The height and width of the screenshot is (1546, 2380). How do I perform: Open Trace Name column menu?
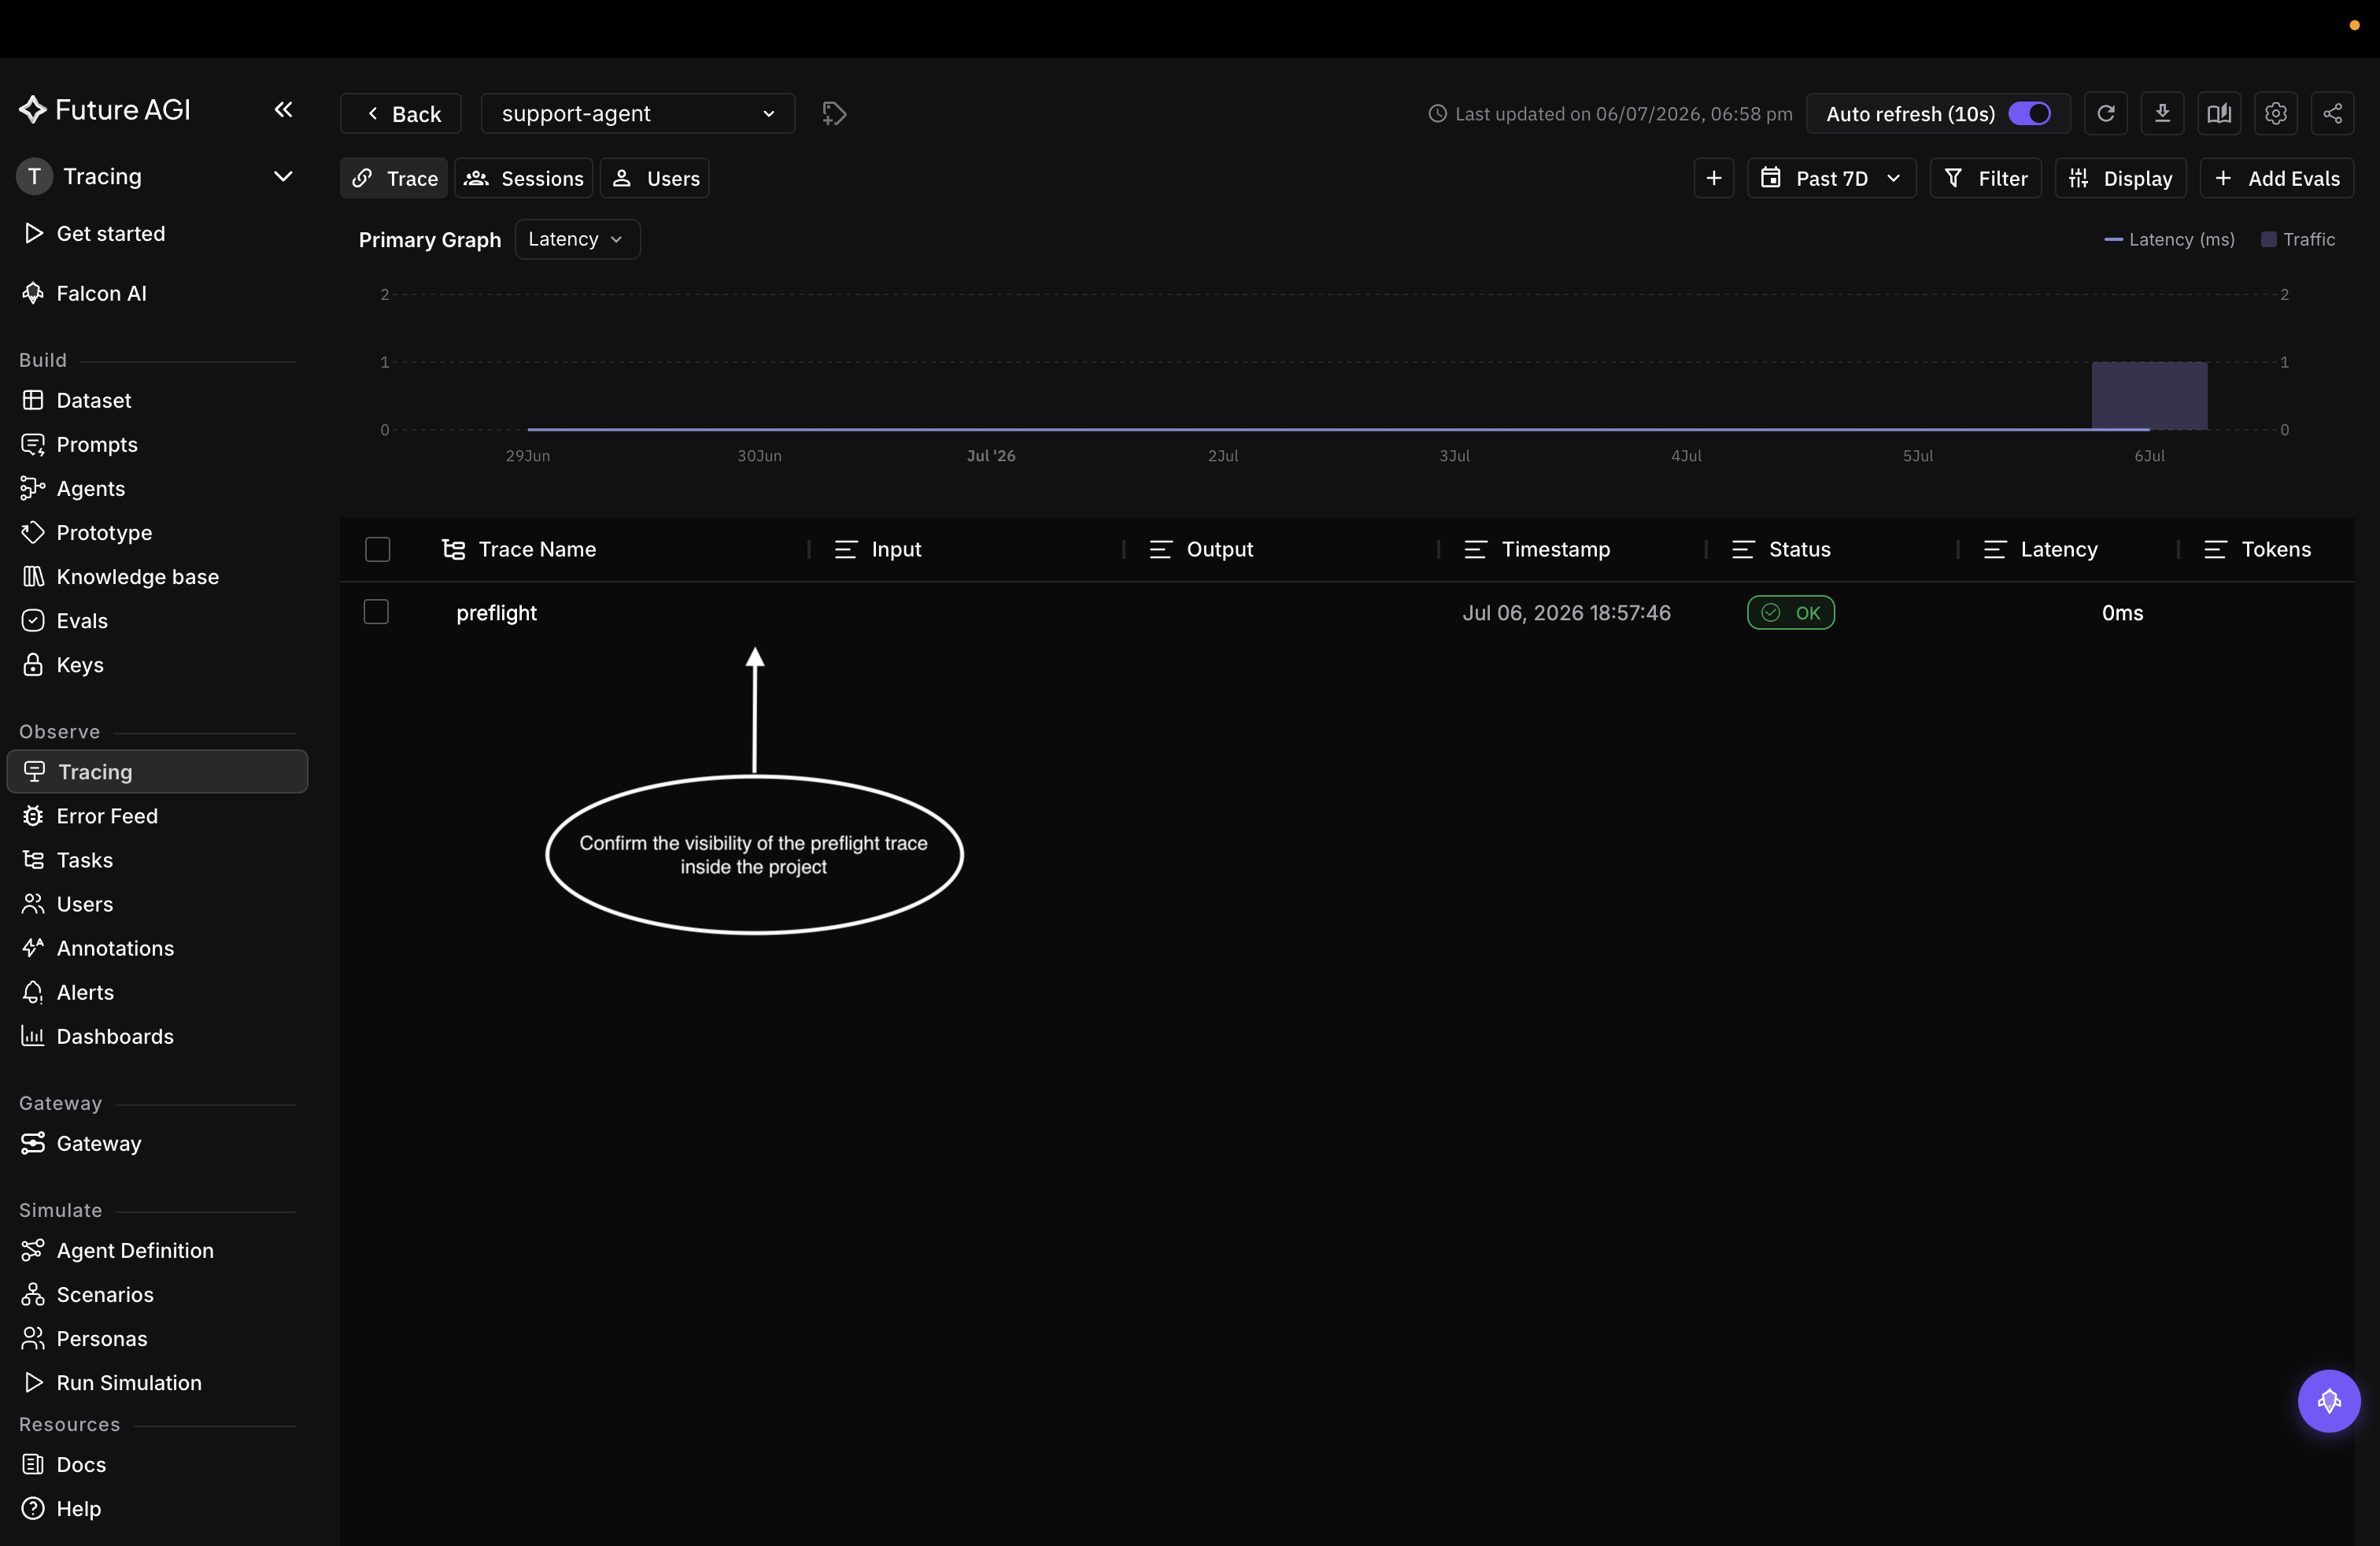tap(453, 549)
